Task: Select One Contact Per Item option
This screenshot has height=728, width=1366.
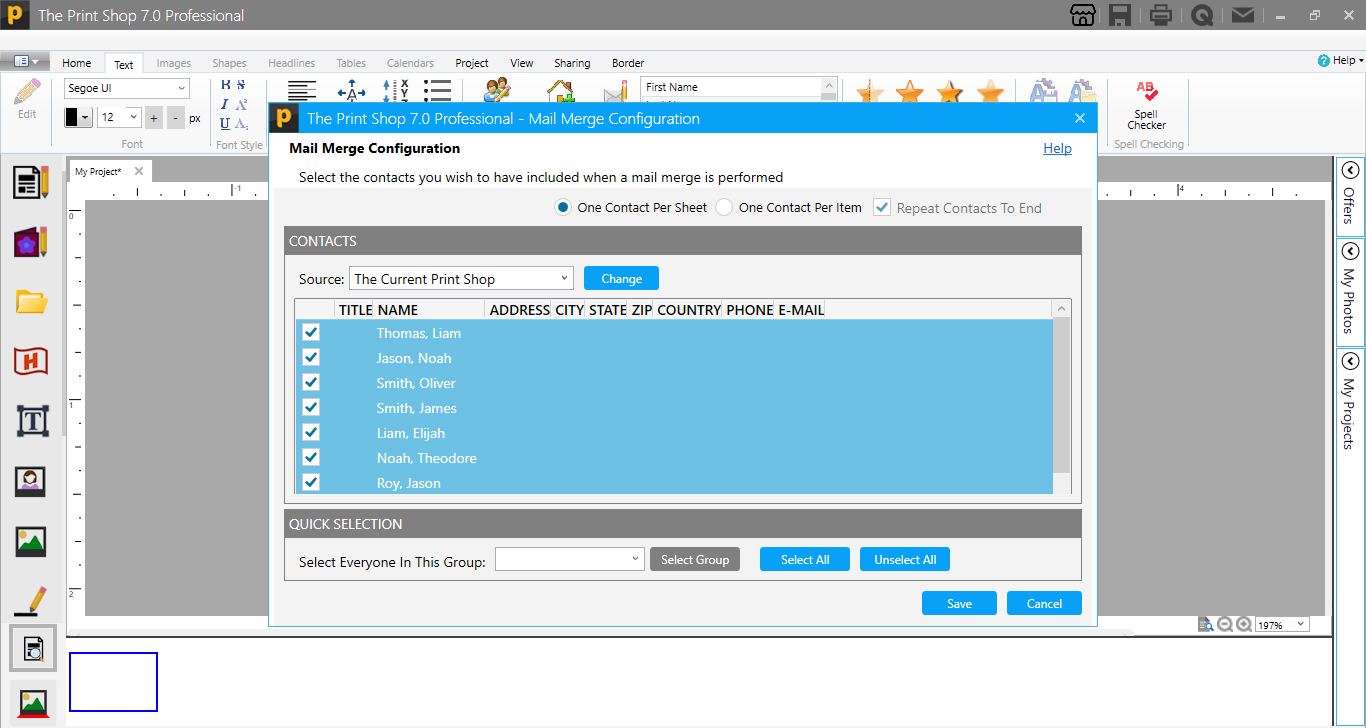Action: point(724,207)
